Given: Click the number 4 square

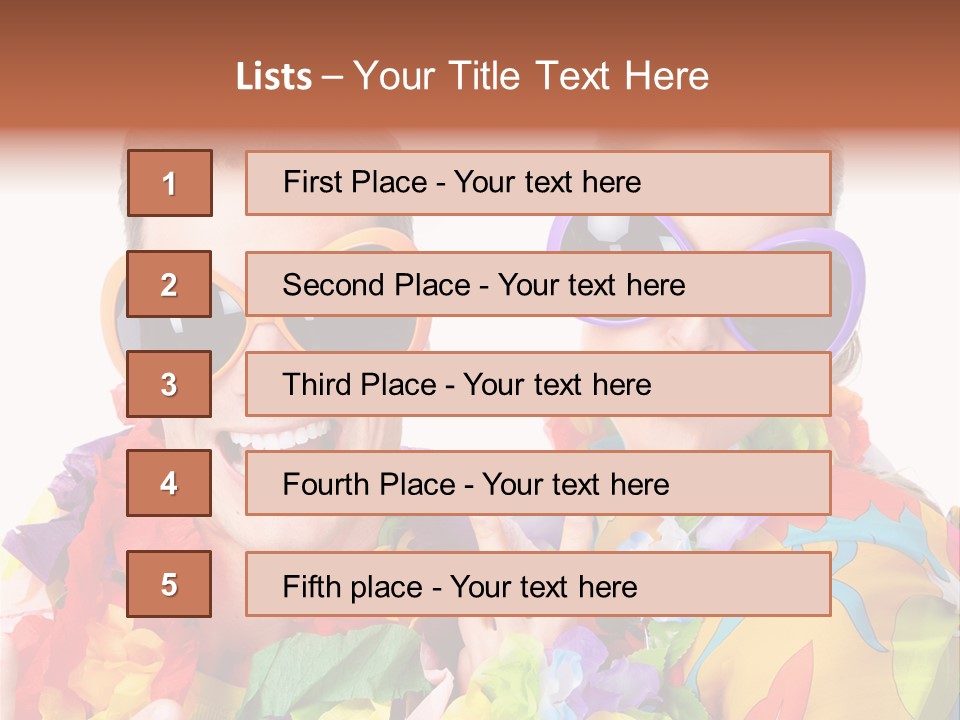Looking at the screenshot, I should pos(170,484).
